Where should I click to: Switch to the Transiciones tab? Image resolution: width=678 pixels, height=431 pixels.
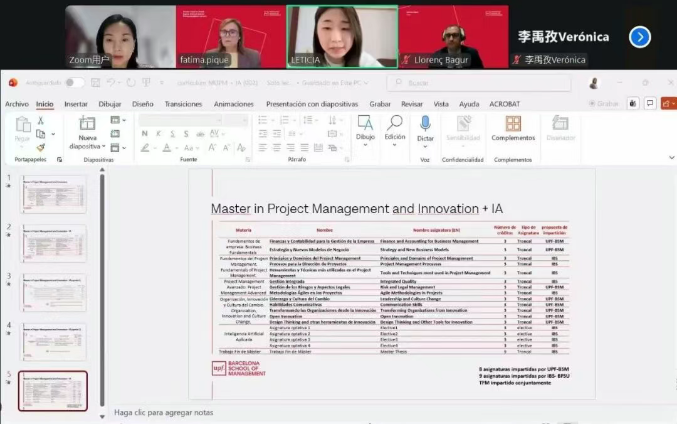[x=183, y=104]
